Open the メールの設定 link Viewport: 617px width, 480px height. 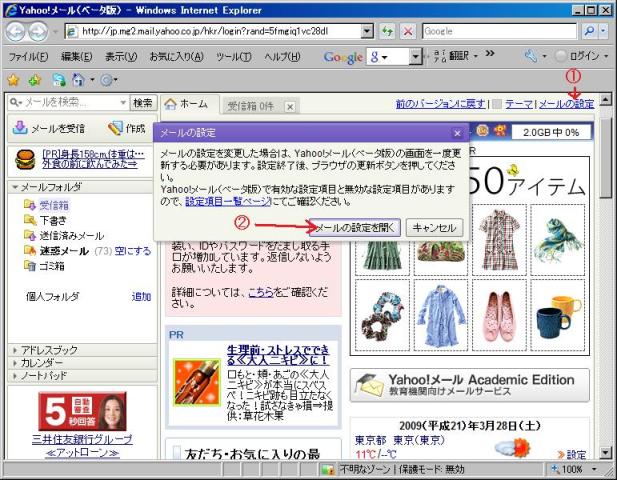(566, 104)
